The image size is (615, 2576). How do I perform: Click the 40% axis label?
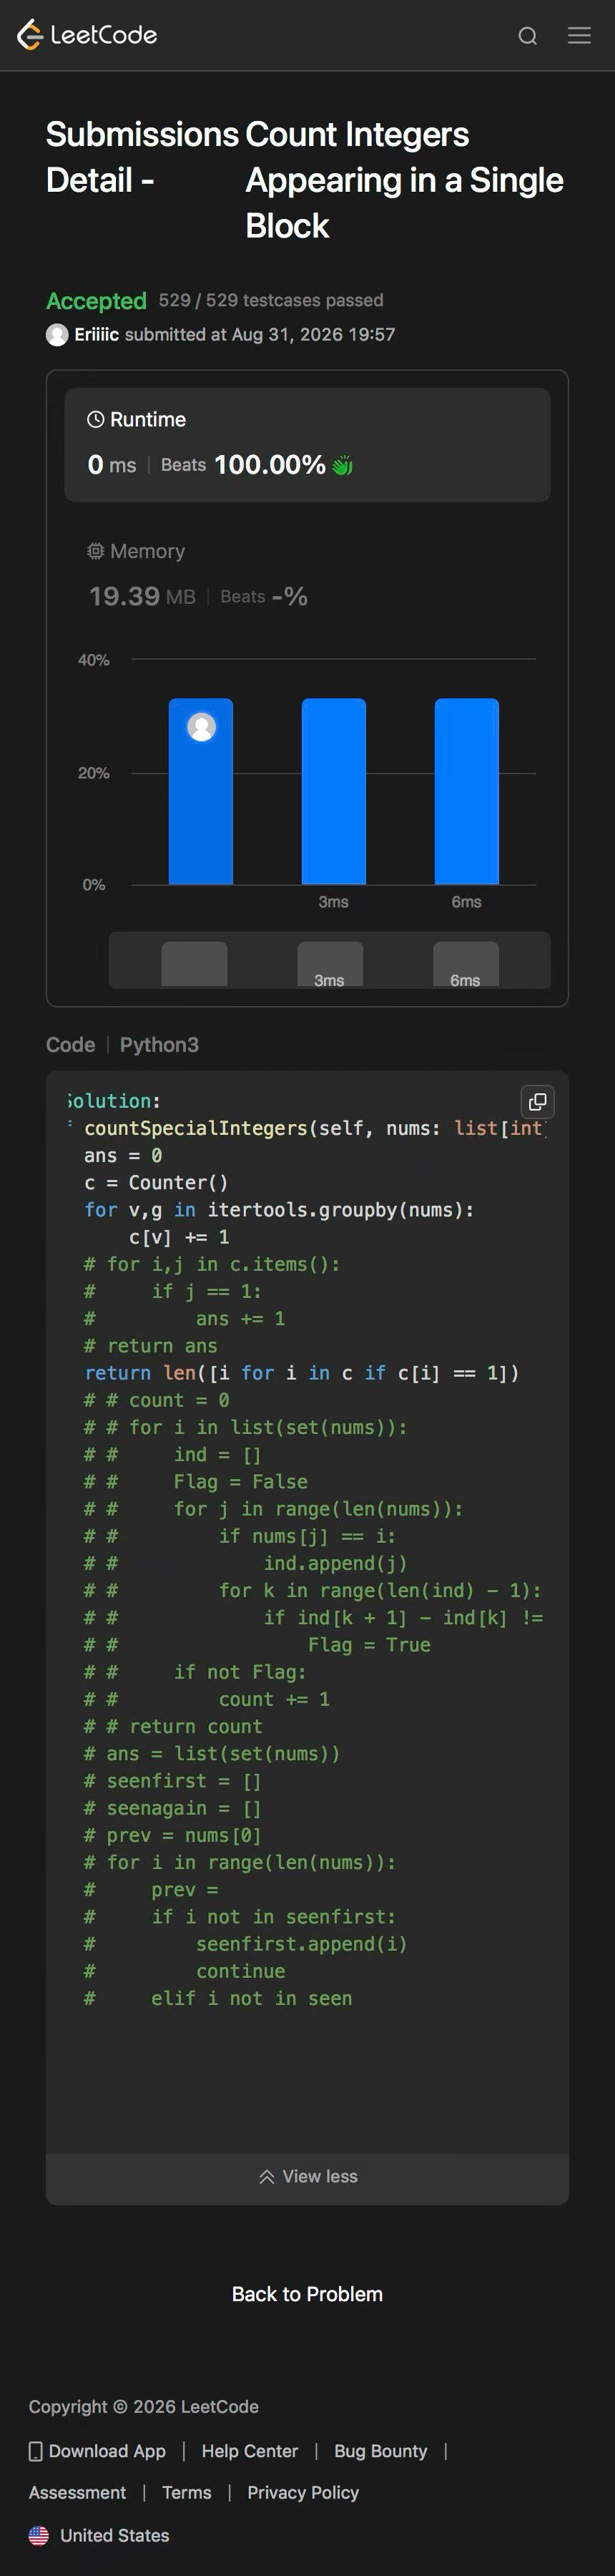tap(94, 660)
